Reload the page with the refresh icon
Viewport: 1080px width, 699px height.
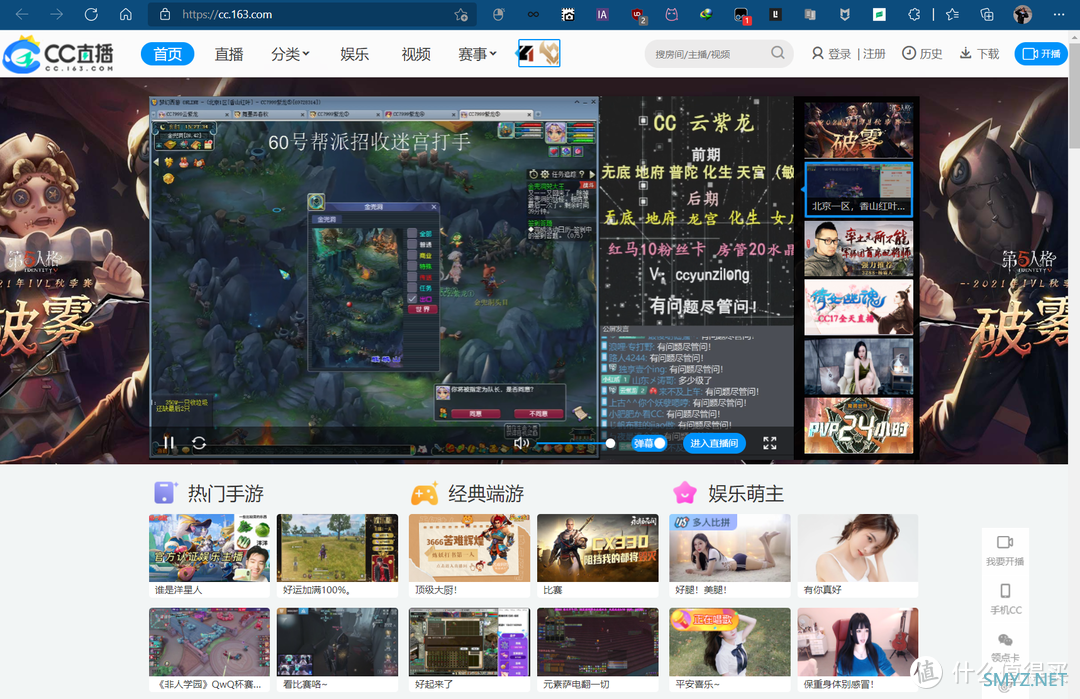(x=91, y=14)
